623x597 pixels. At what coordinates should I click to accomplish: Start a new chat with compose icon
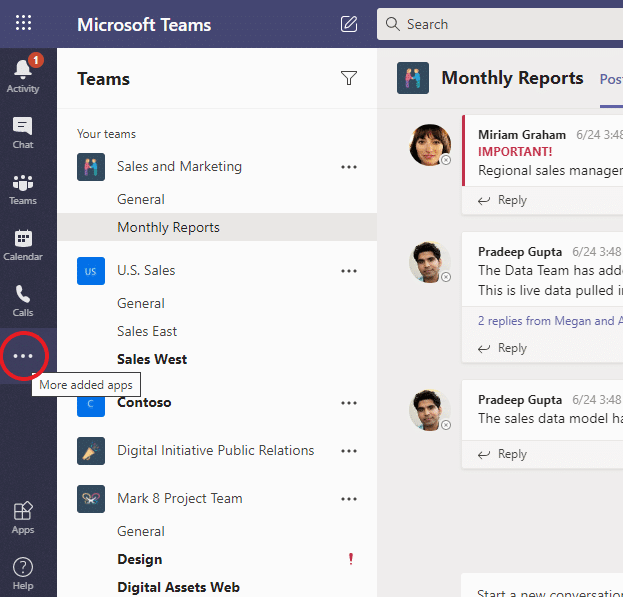pyautogui.click(x=349, y=24)
